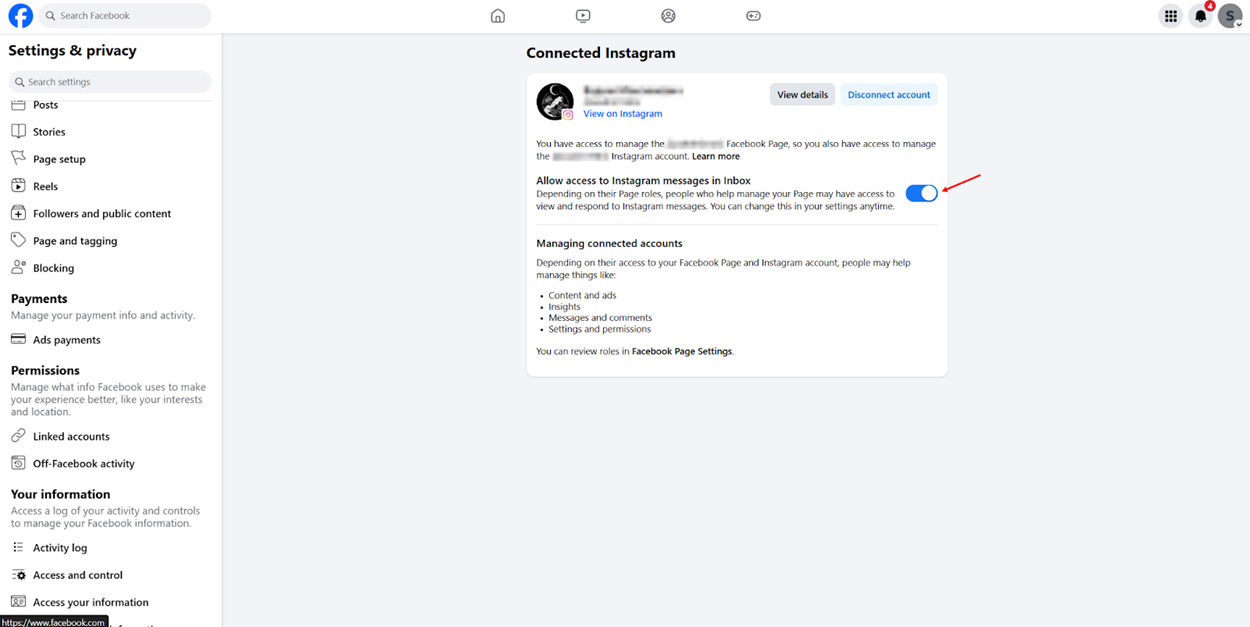Open Facebook Home feed icon
Image resolution: width=1250 pixels, height=627 pixels.
point(497,15)
